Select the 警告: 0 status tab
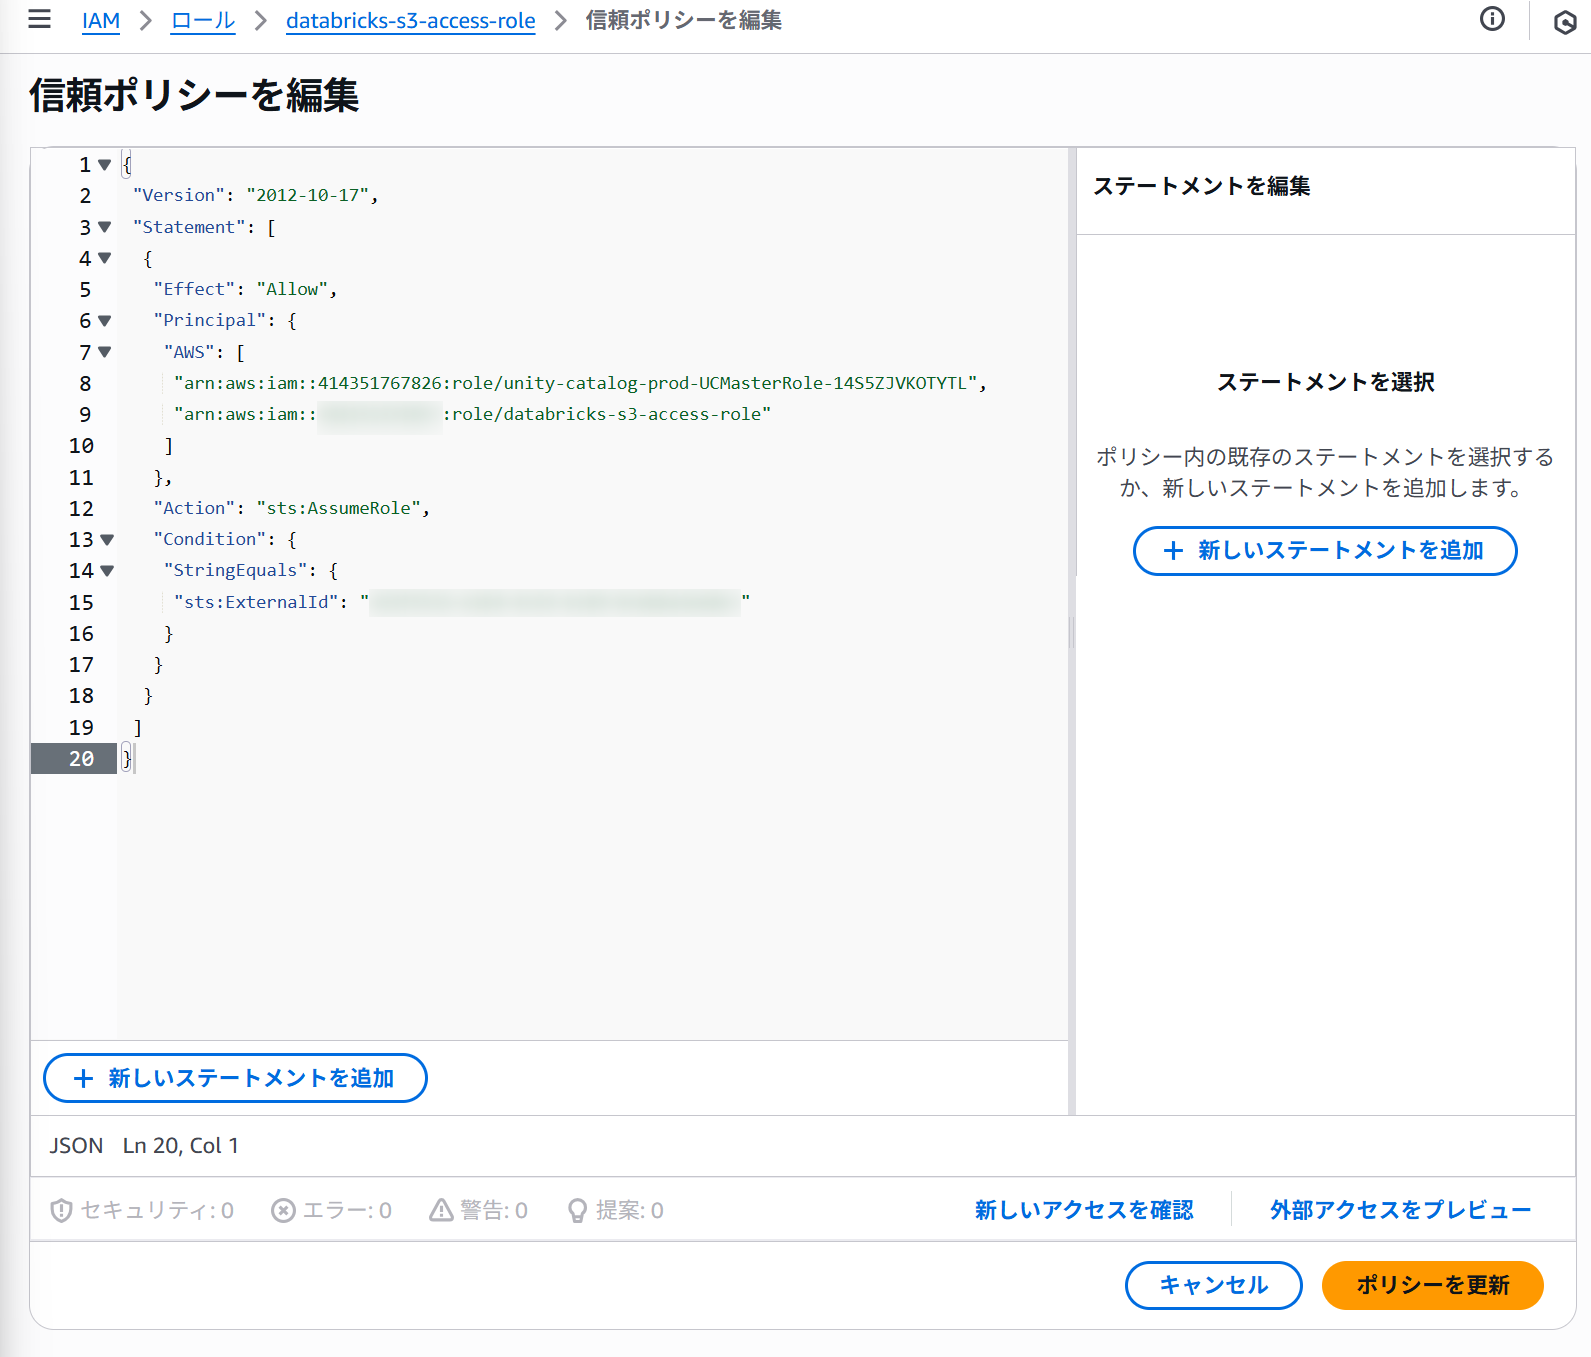The height and width of the screenshot is (1357, 1591). point(479,1210)
